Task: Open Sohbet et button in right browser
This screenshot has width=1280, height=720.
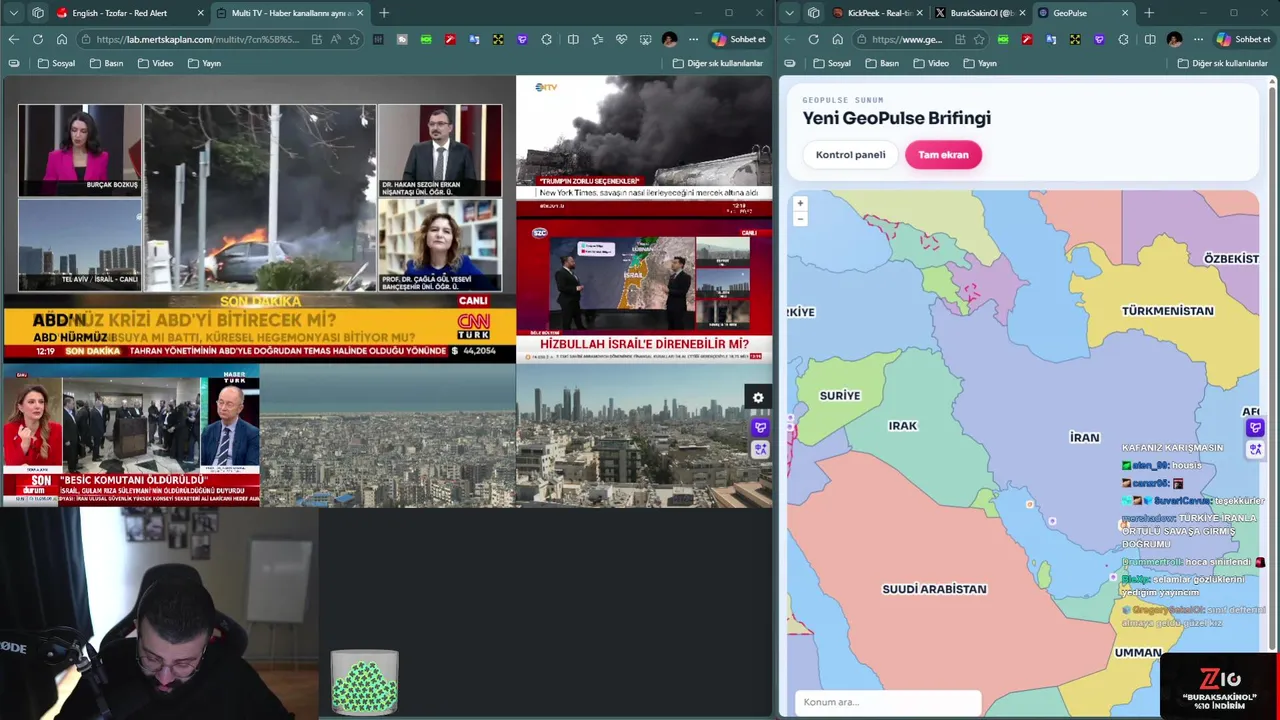Action: [x=1243, y=39]
